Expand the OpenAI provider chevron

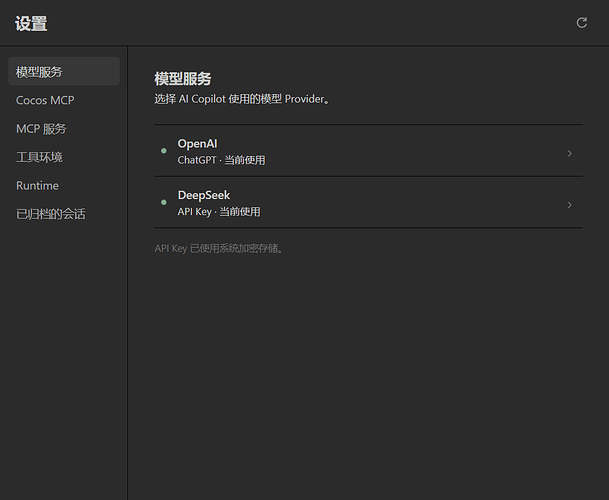pyautogui.click(x=569, y=153)
